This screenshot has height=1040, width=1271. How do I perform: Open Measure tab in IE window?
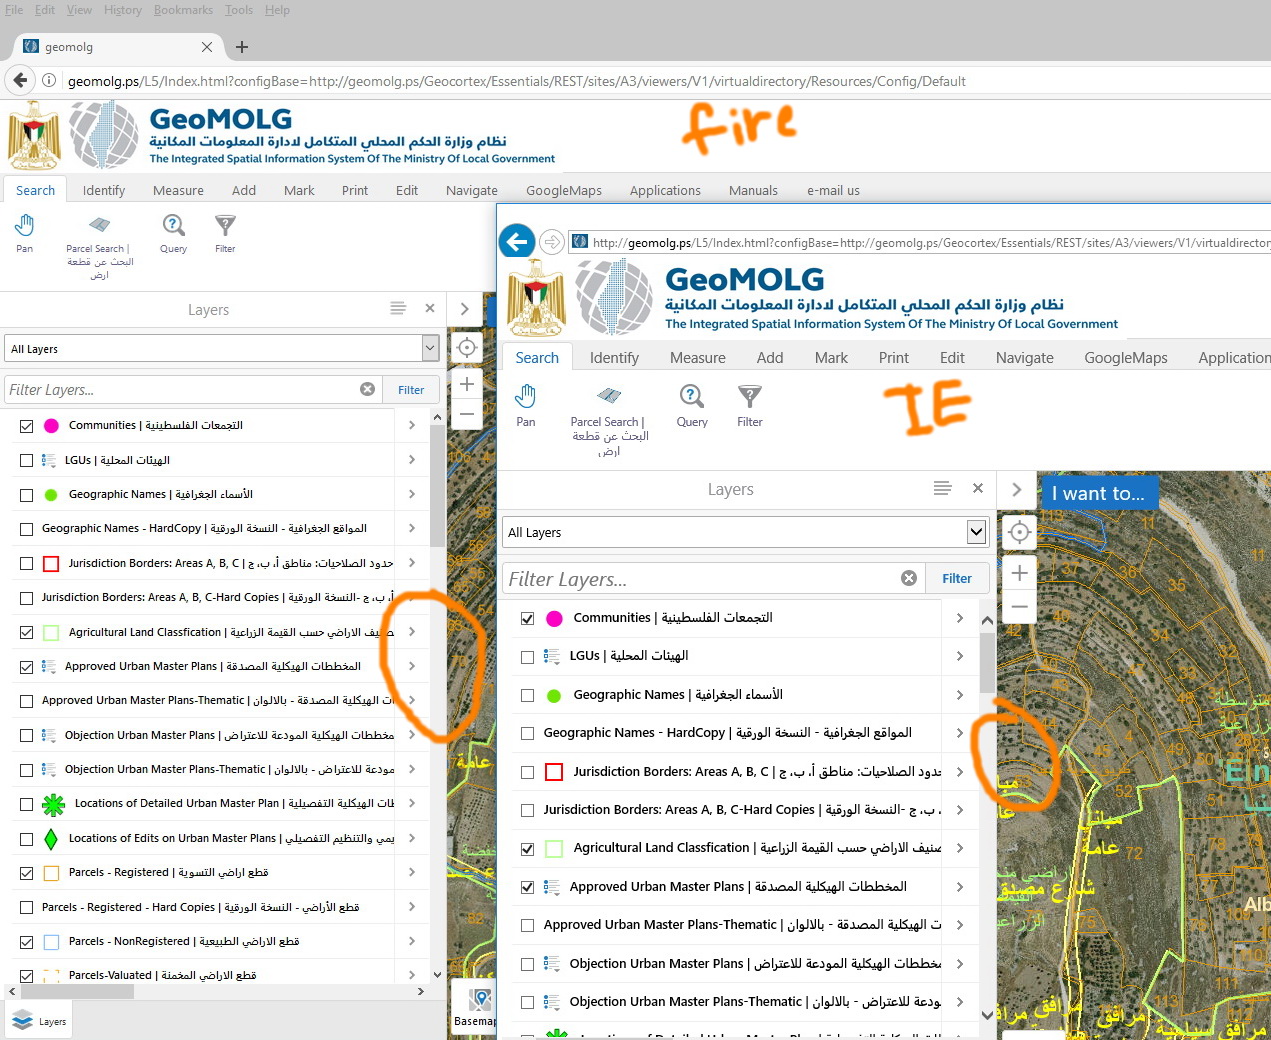(x=698, y=357)
